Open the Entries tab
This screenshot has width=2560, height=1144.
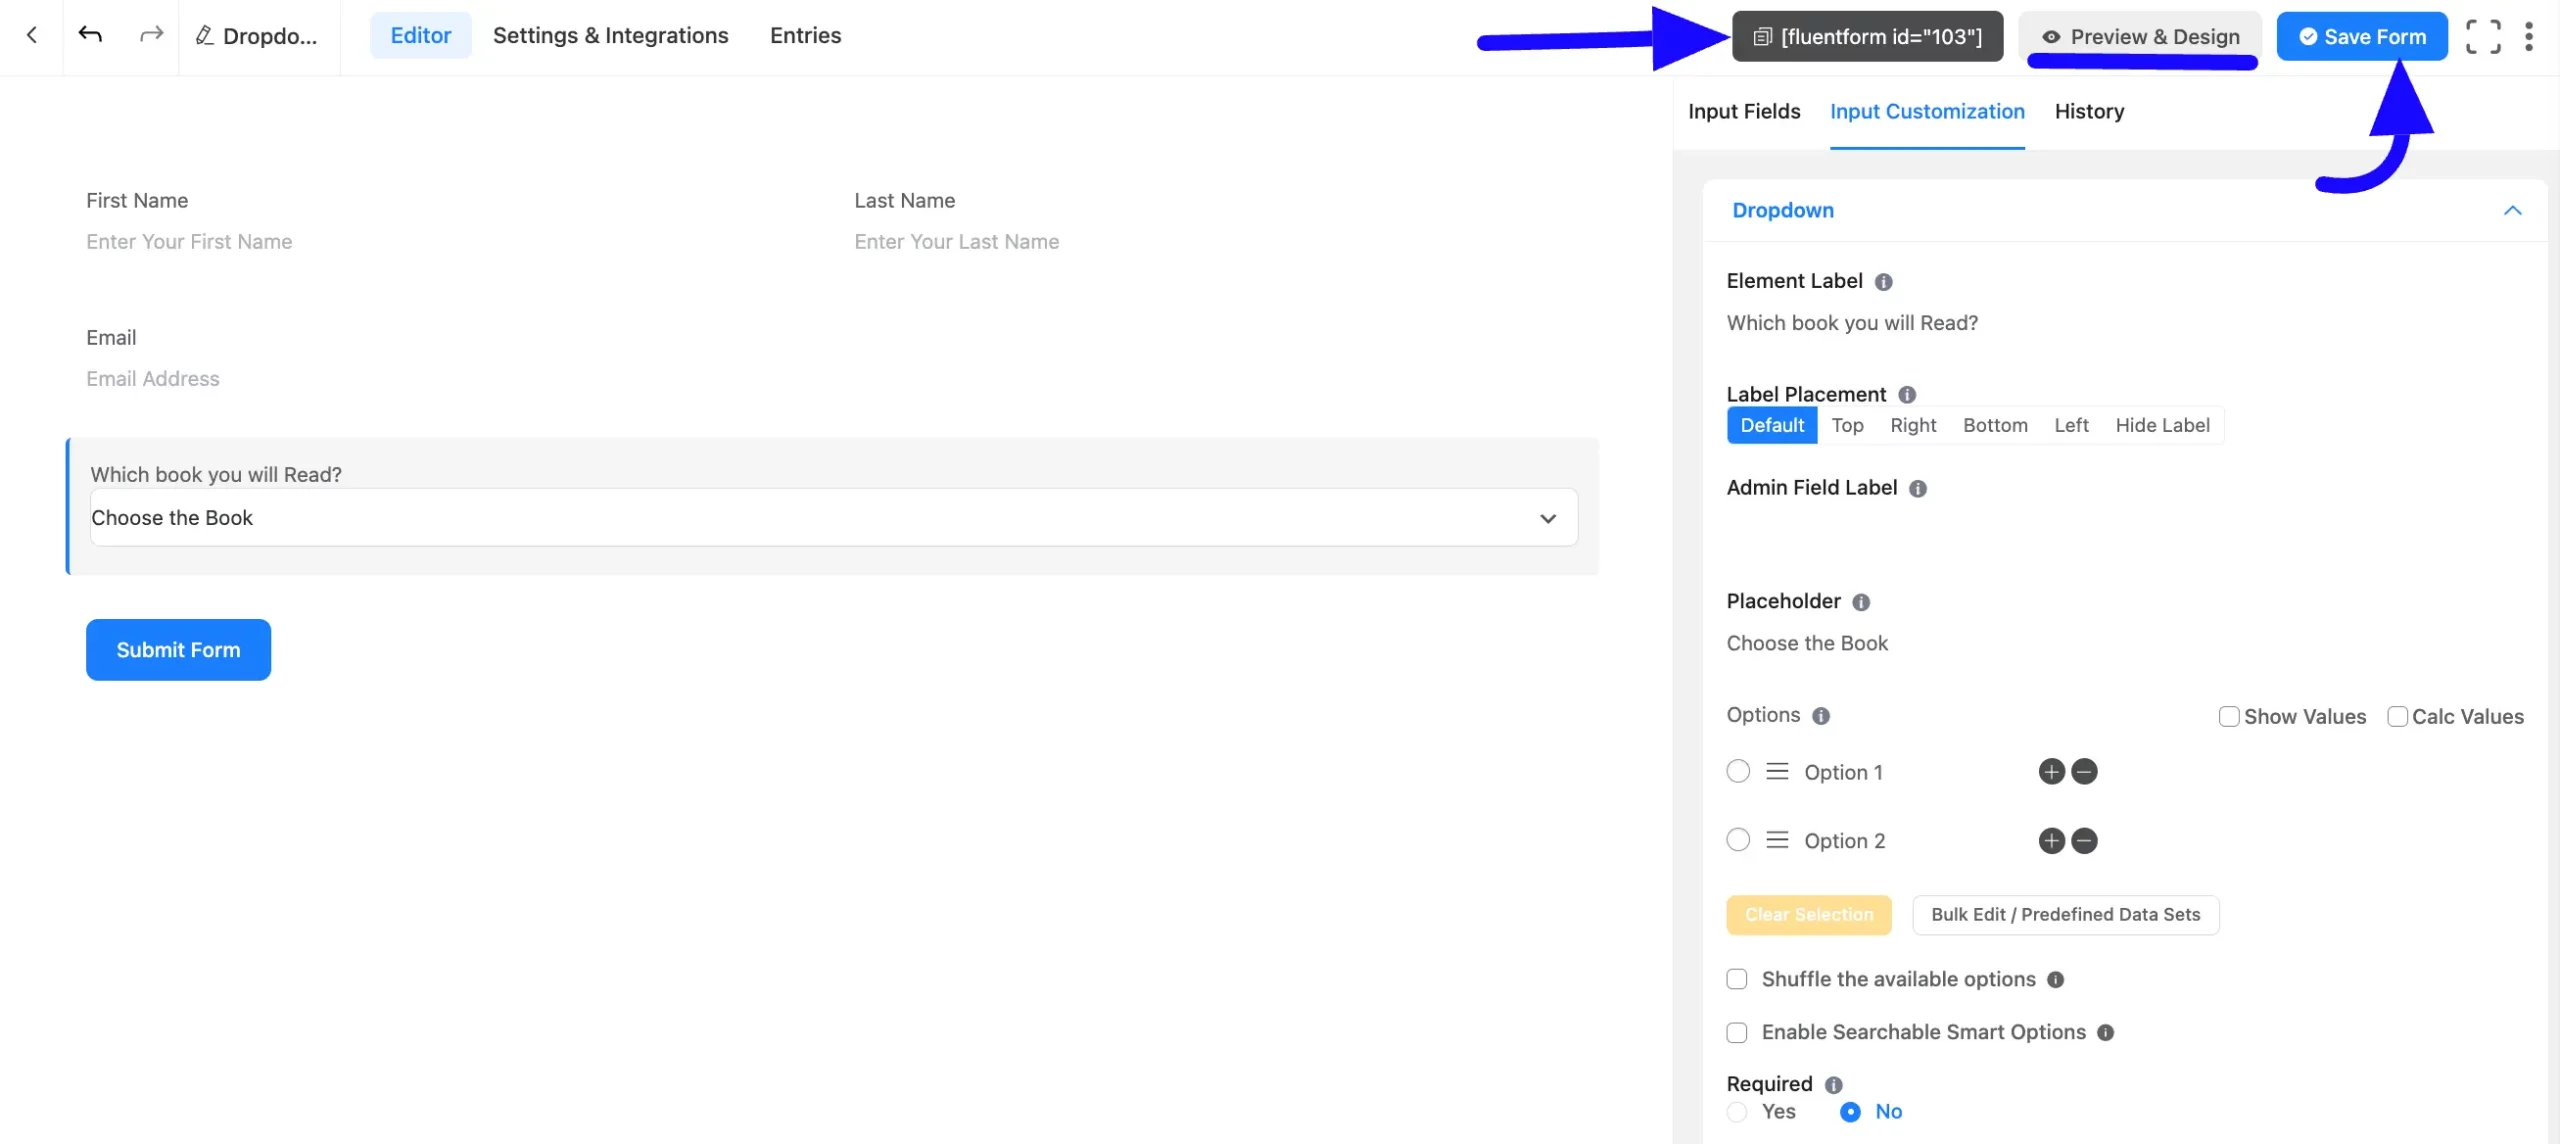[x=805, y=36]
